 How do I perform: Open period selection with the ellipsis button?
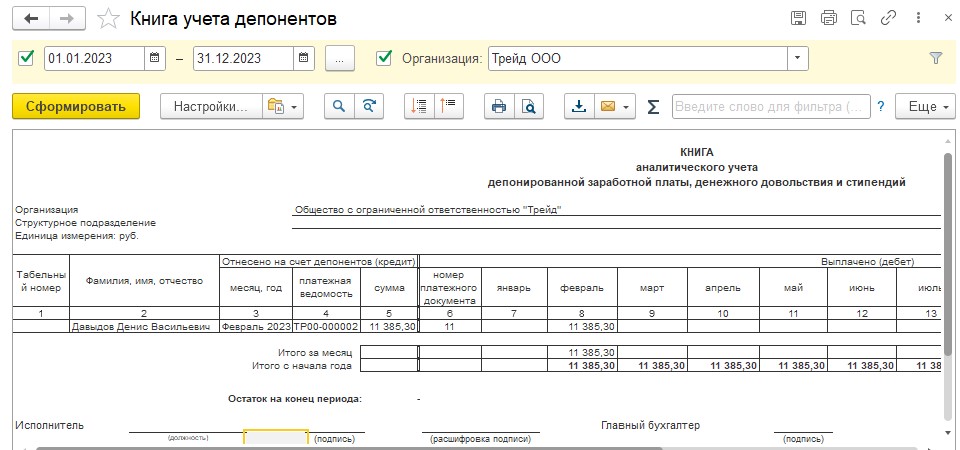point(340,58)
